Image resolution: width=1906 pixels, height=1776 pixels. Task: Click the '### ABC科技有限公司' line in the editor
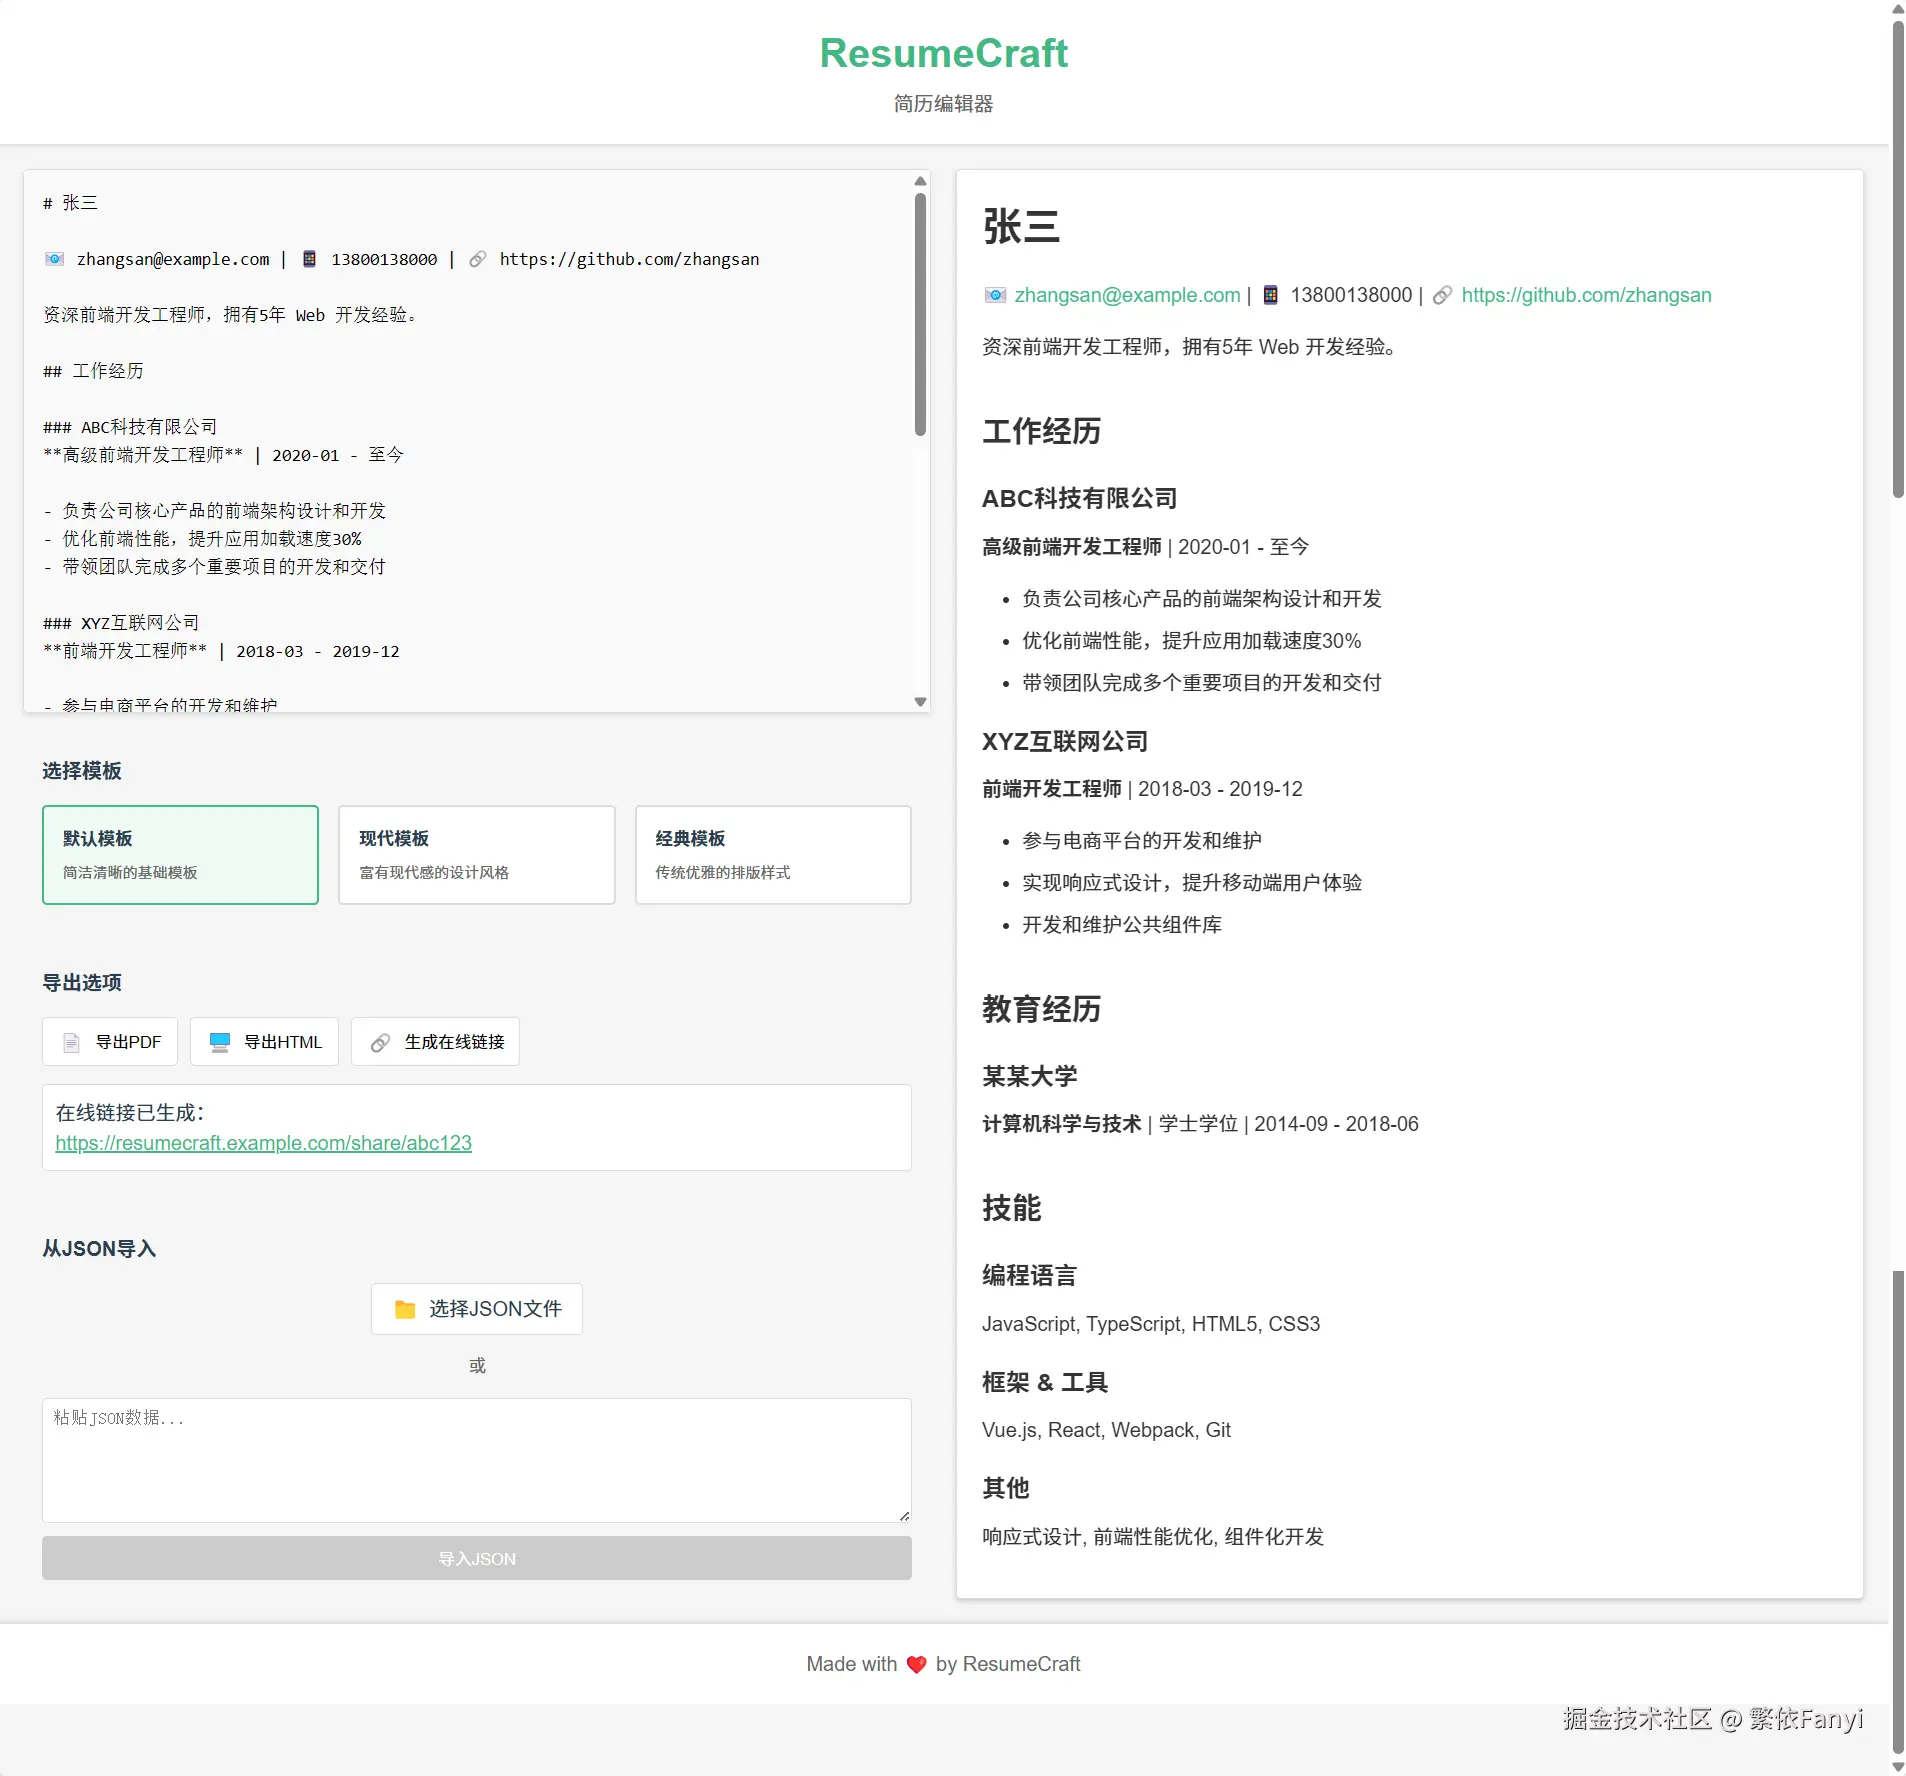pos(130,427)
